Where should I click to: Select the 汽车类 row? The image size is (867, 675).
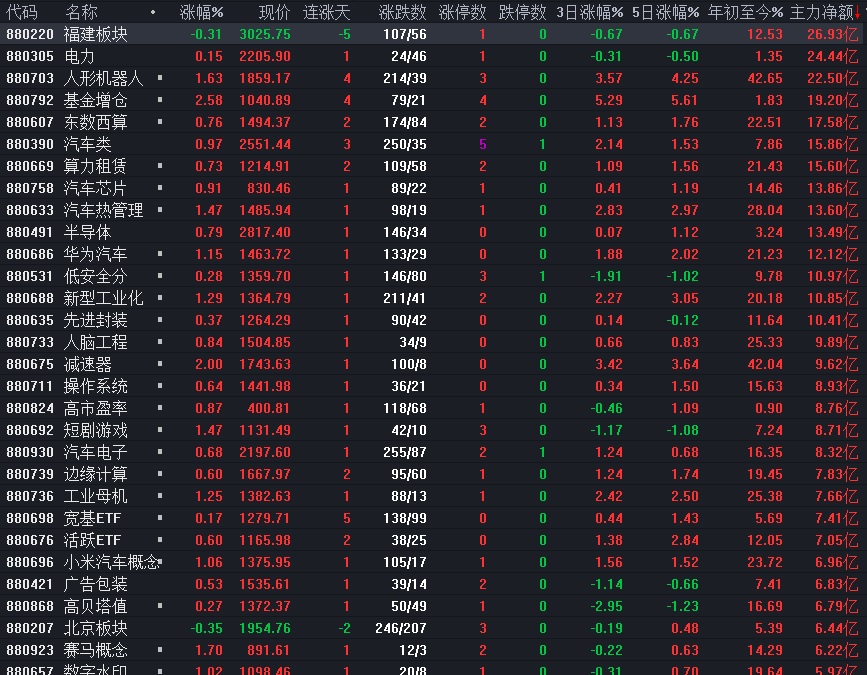pos(434,144)
